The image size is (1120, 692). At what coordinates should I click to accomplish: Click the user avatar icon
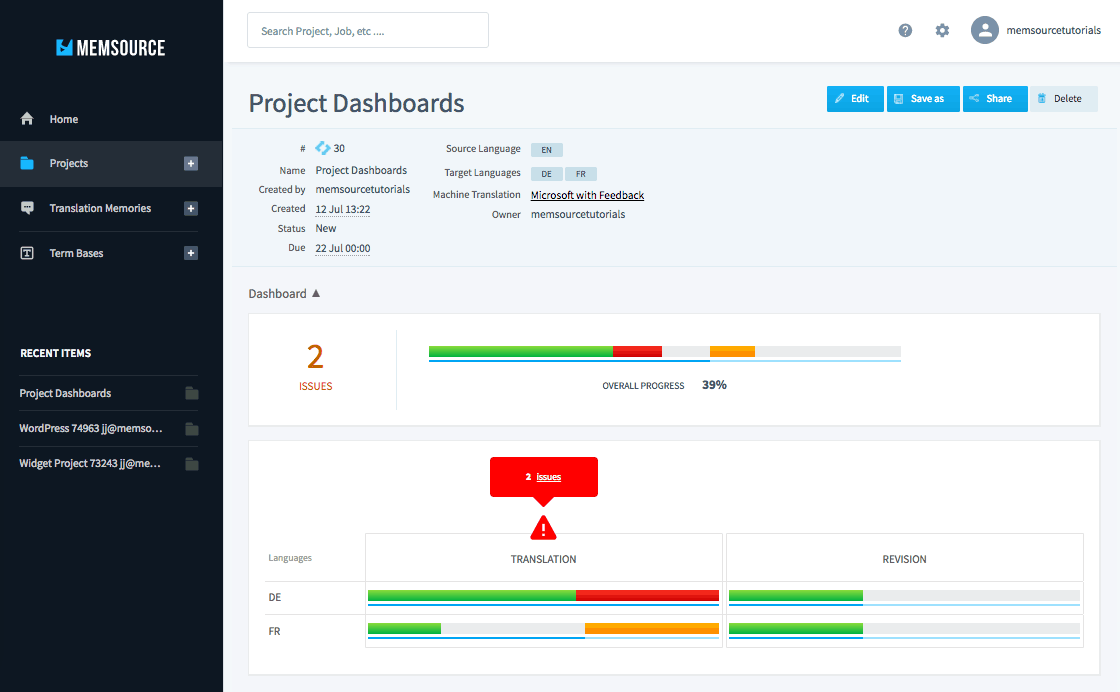click(x=984, y=30)
